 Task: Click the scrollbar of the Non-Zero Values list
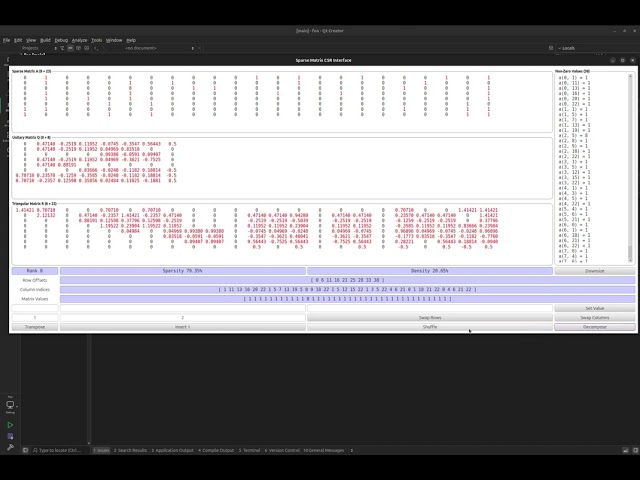(x=630, y=168)
